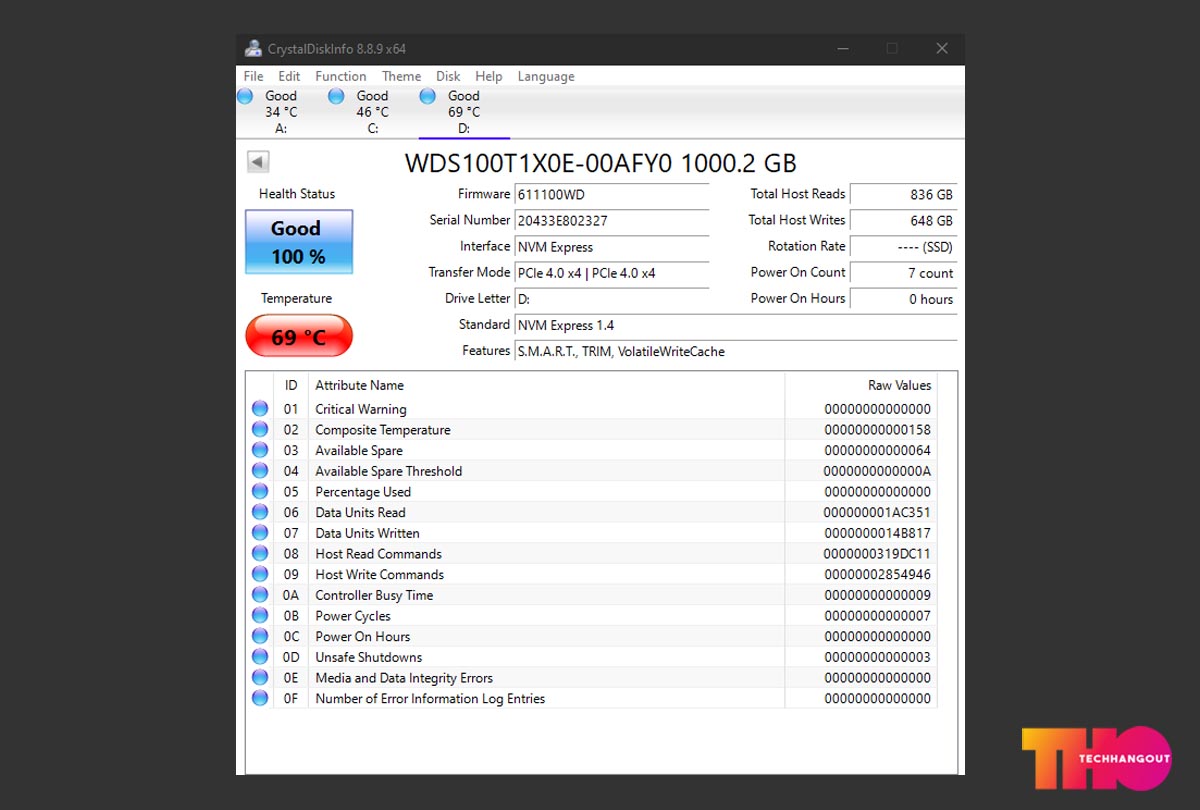Click the Standard field NVM Express 1.4

tap(735, 324)
